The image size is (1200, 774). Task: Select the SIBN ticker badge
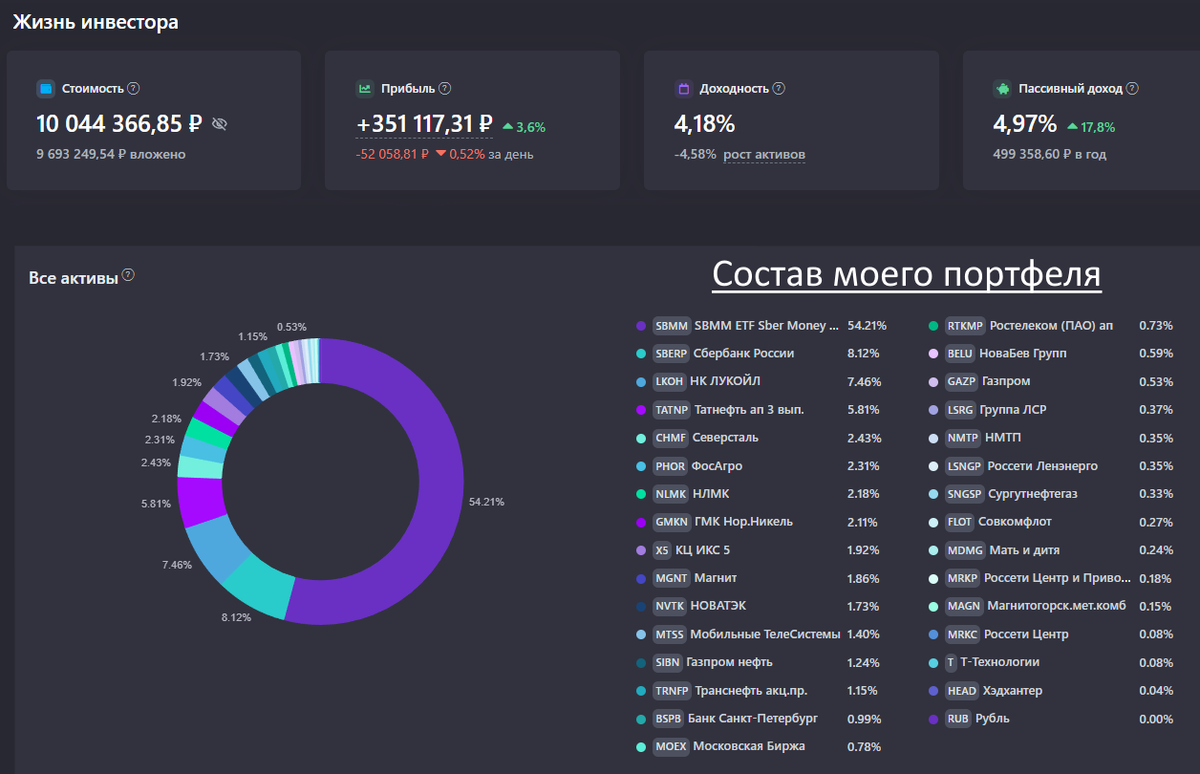tap(667, 662)
